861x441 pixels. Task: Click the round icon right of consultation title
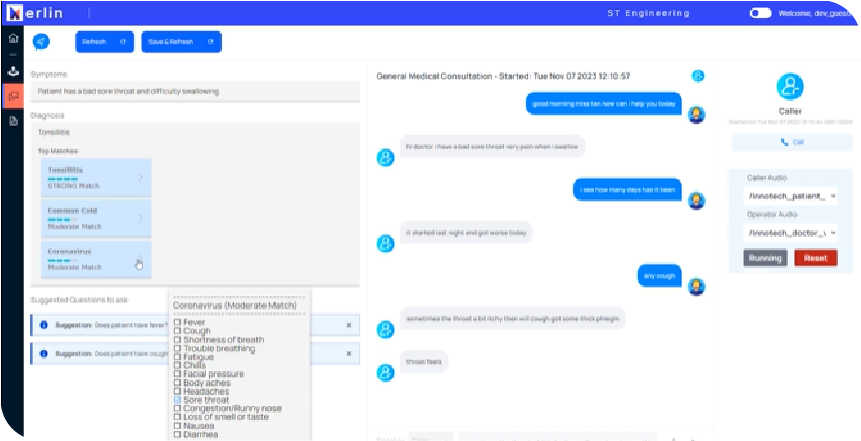(x=698, y=76)
